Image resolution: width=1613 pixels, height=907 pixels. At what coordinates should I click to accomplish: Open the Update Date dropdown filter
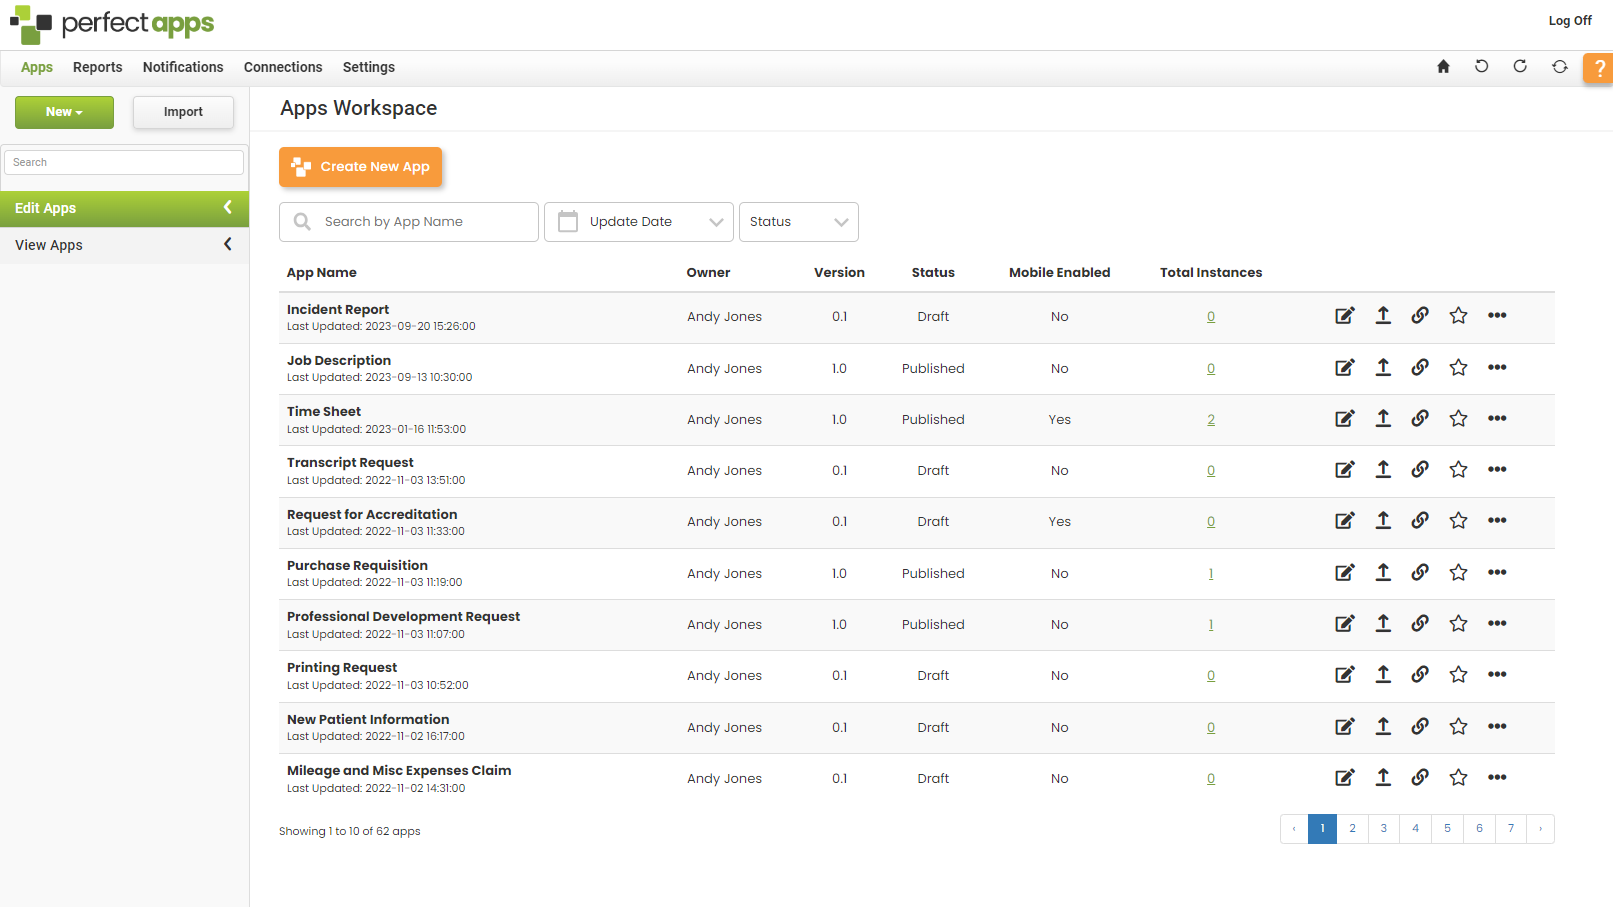[x=639, y=222]
